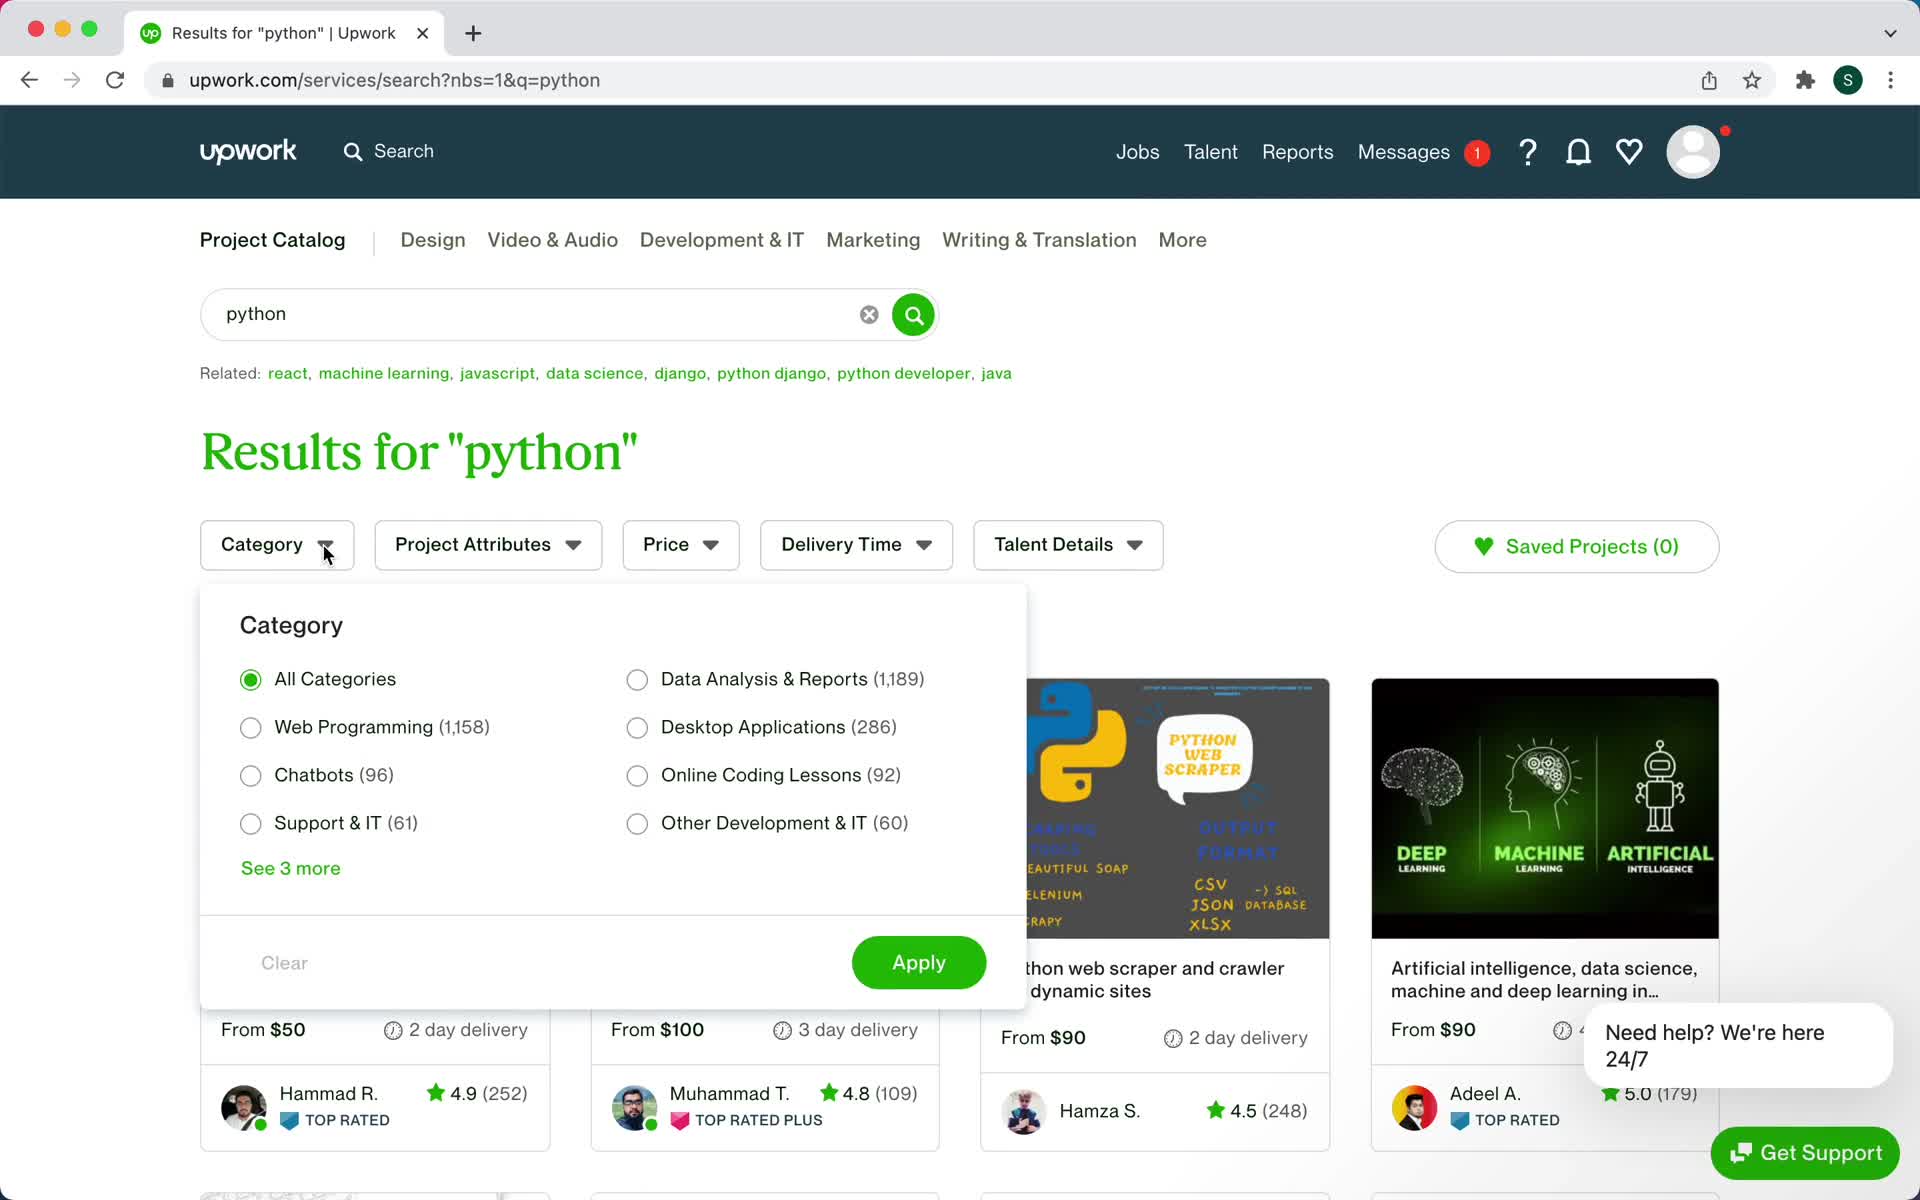Clear the python search field with the X icon

[x=869, y=314]
